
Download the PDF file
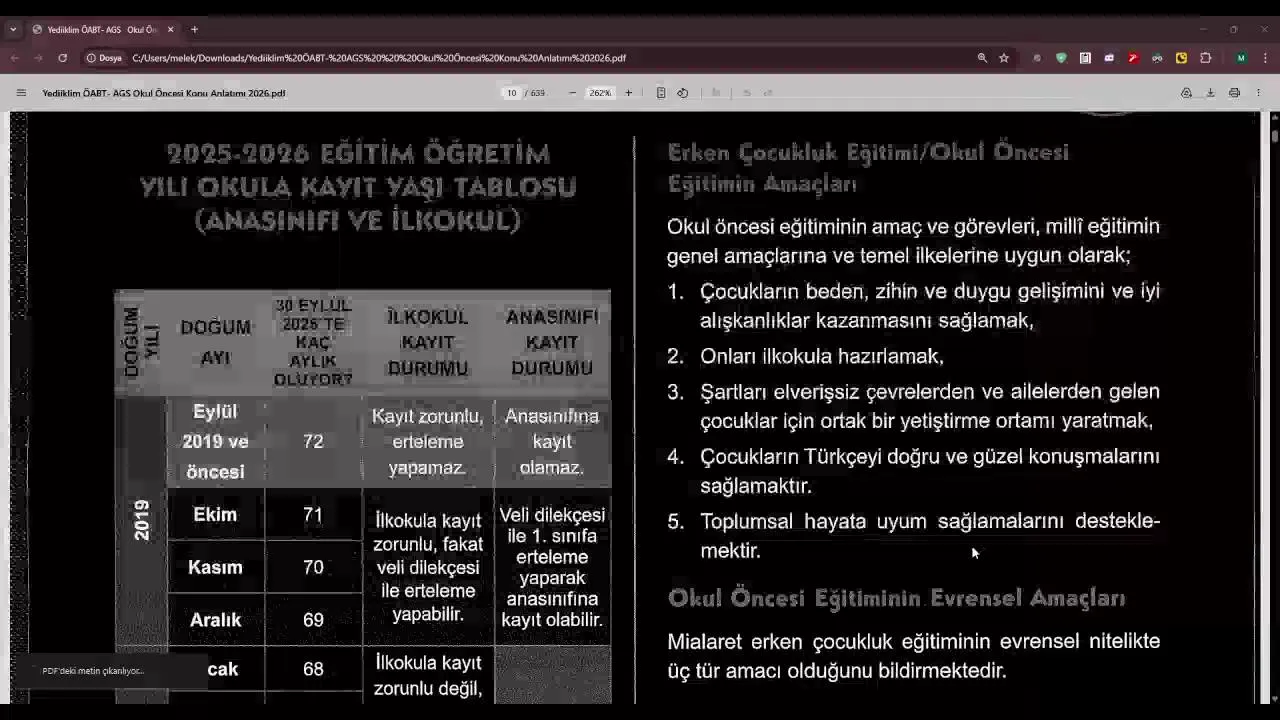tap(1210, 93)
